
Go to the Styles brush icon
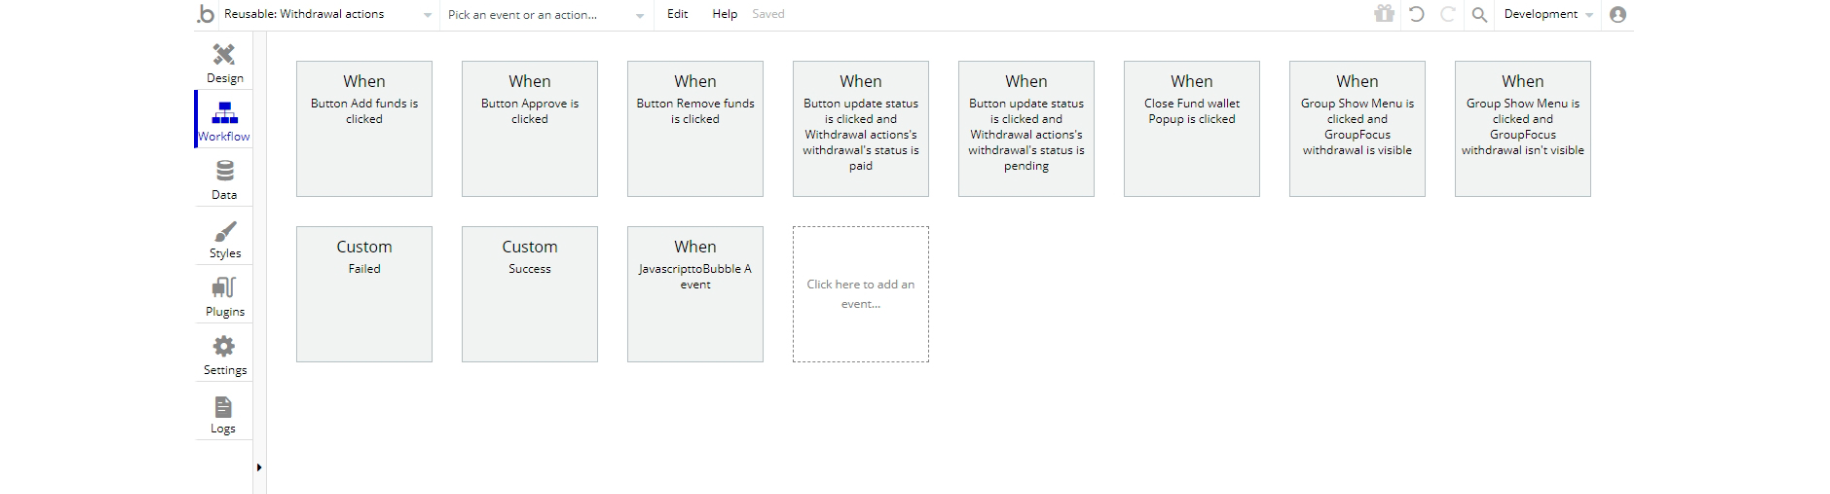coord(224,232)
